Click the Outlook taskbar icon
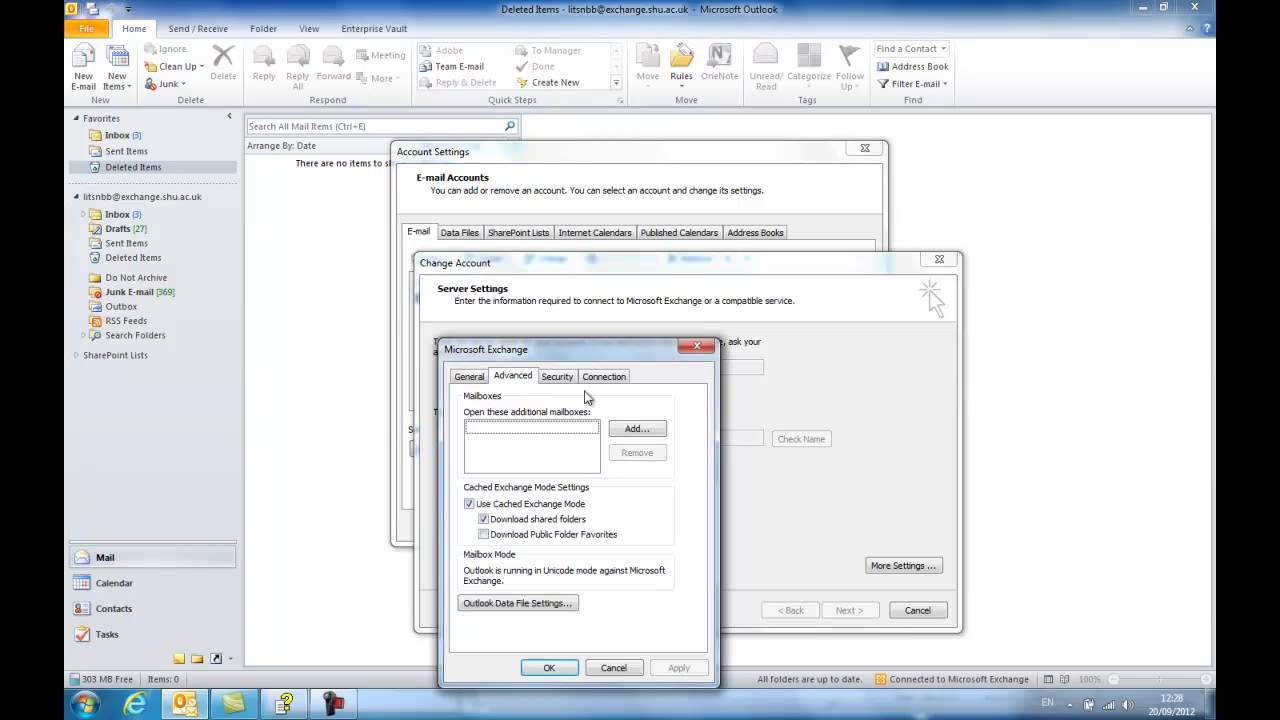Image resolution: width=1280 pixels, height=720 pixels. (x=185, y=704)
